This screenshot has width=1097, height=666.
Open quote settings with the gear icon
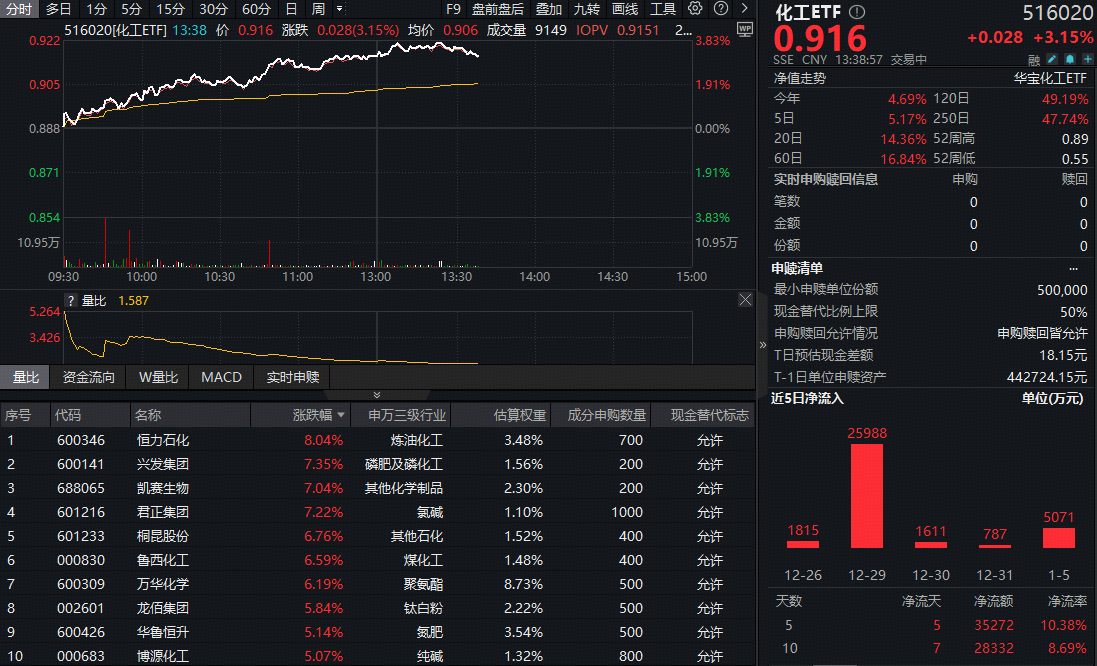pos(694,9)
